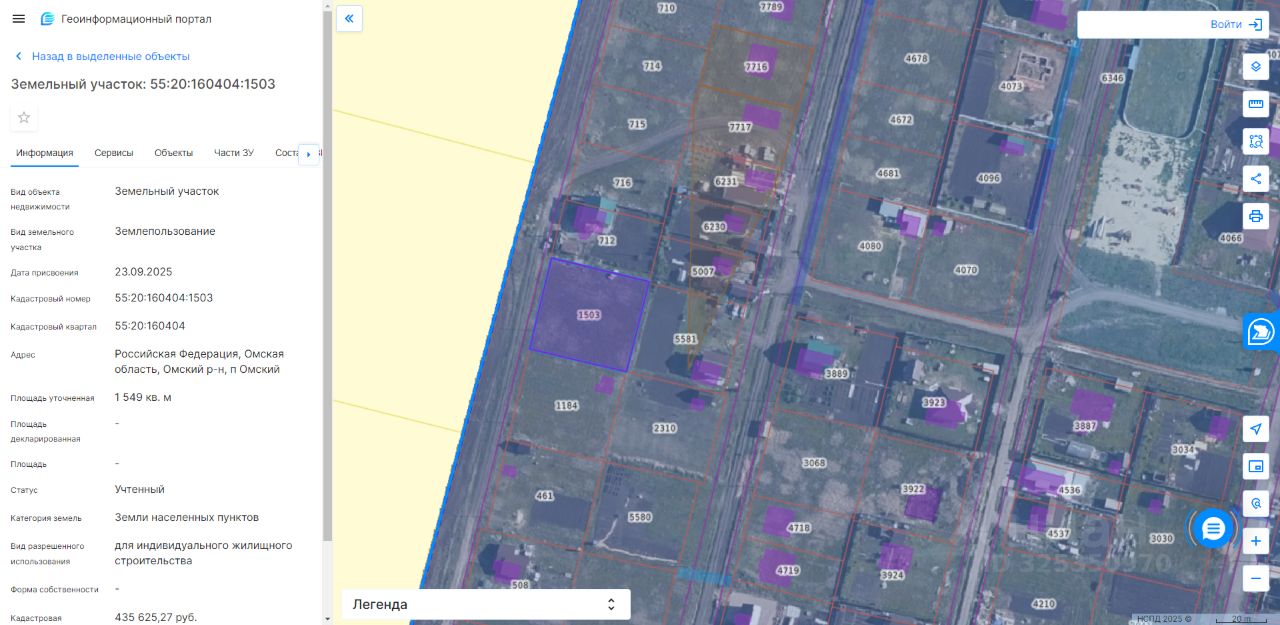Viewport: 1280px width, 625px height.
Task: Zoom out on the map
Action: pos(1256,578)
